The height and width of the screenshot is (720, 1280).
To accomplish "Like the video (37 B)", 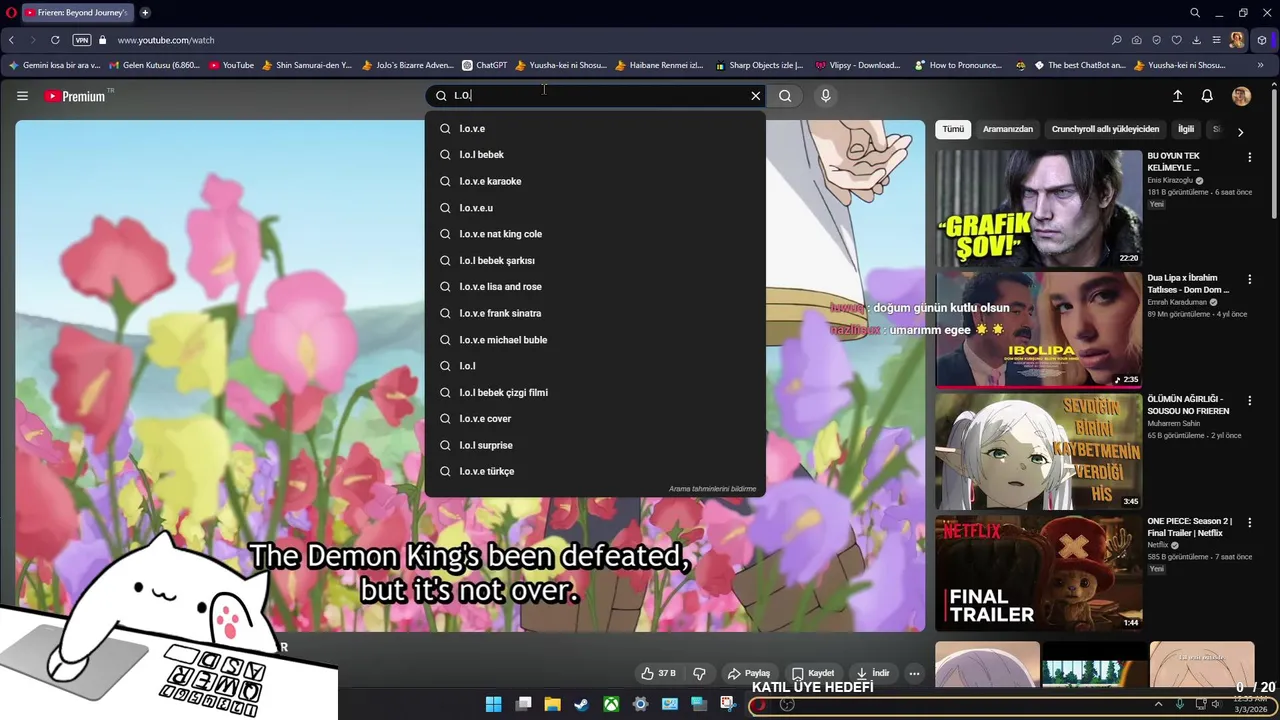I will [x=658, y=673].
